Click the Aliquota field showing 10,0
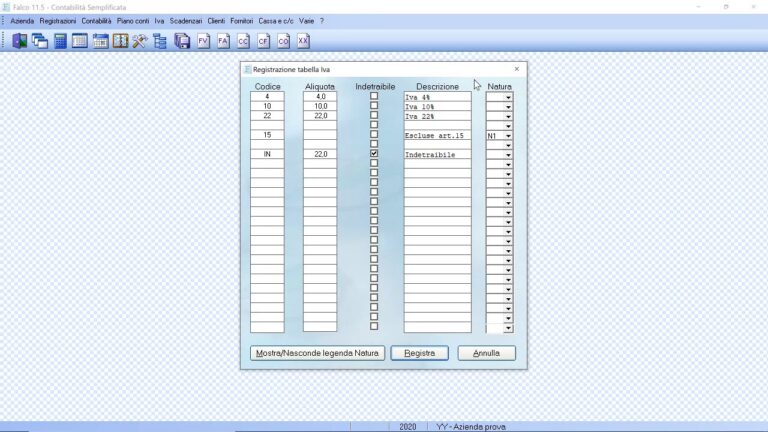 click(320, 106)
